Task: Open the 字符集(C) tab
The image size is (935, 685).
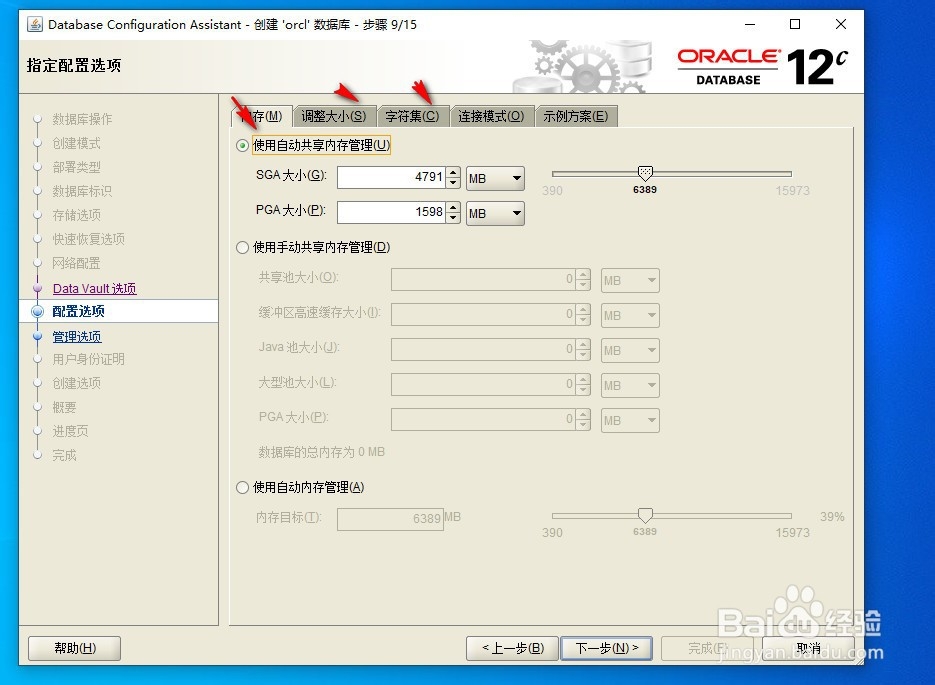Action: 411,115
